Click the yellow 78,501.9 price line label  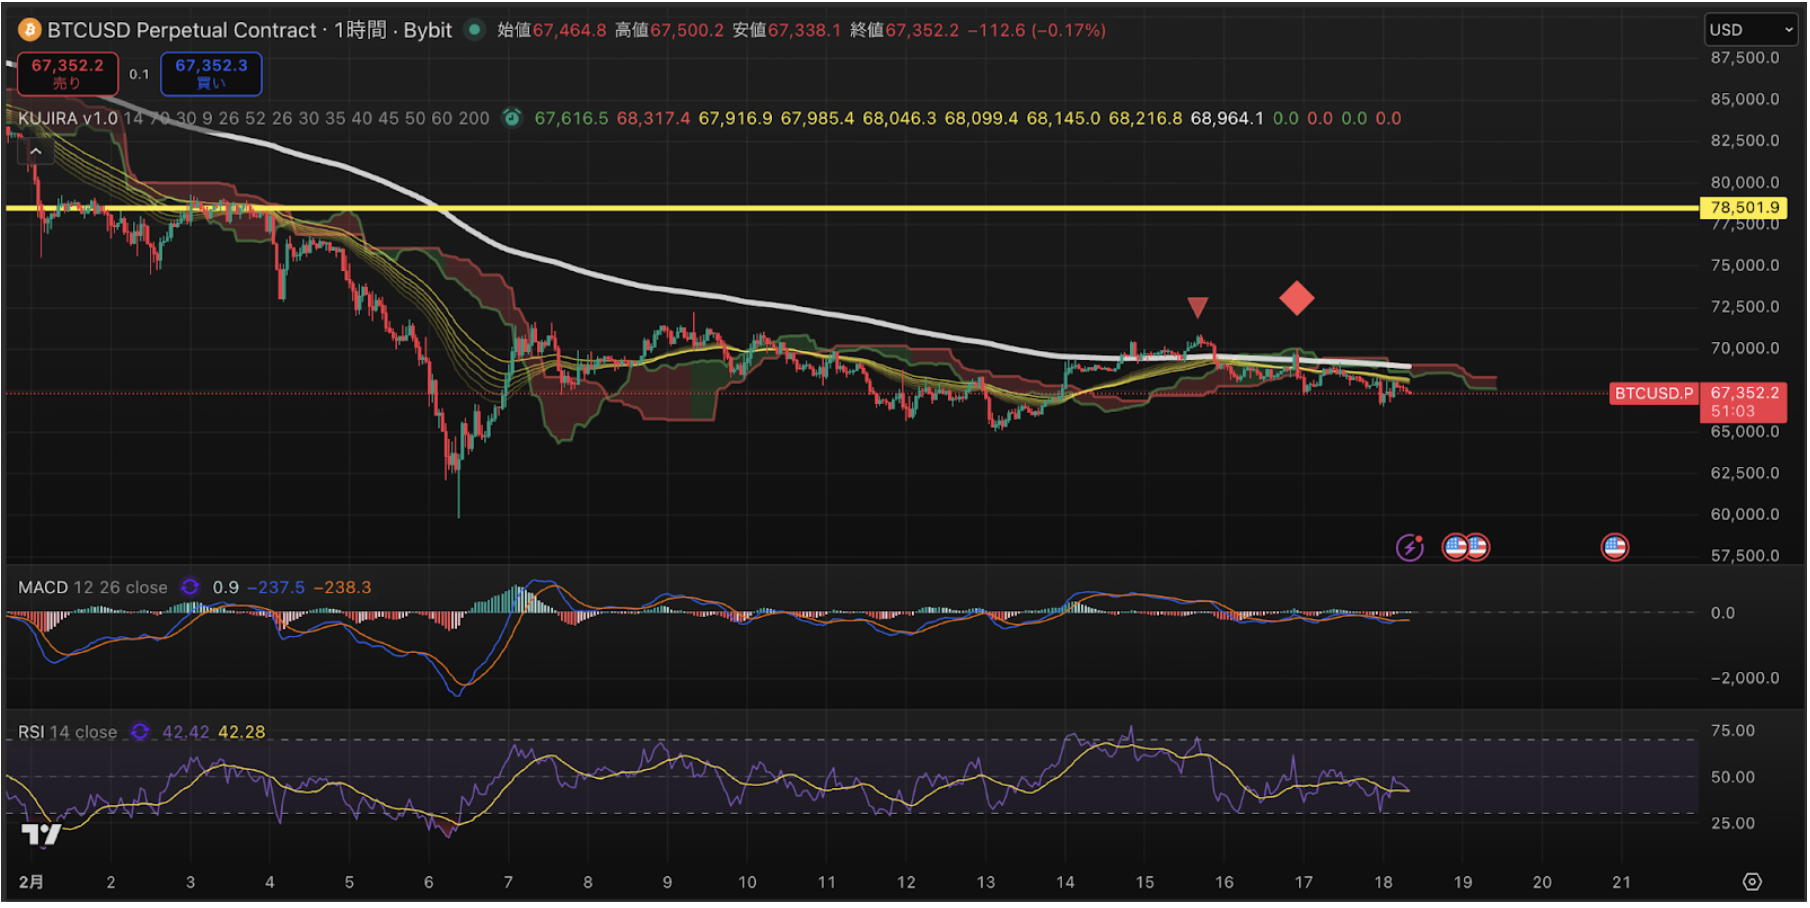1745,208
